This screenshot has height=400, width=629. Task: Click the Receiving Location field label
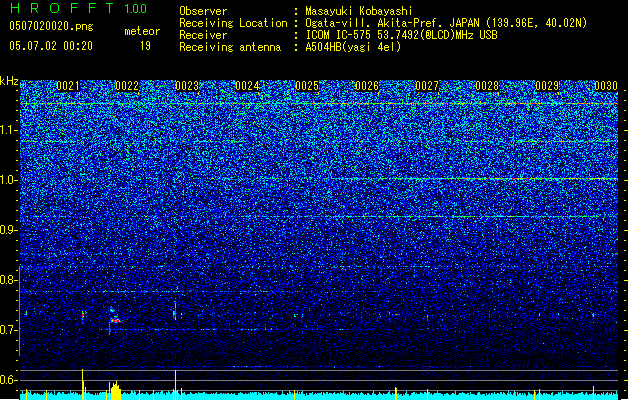pyautogui.click(x=233, y=23)
